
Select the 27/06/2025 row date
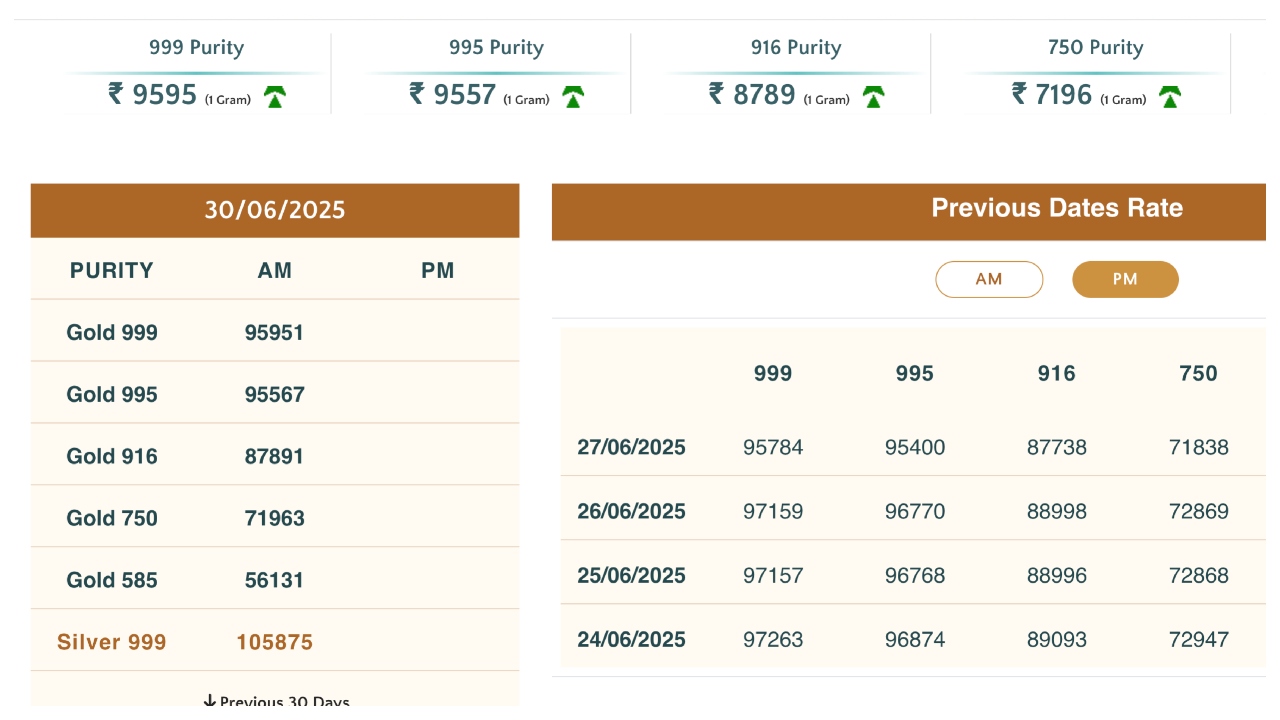click(631, 448)
